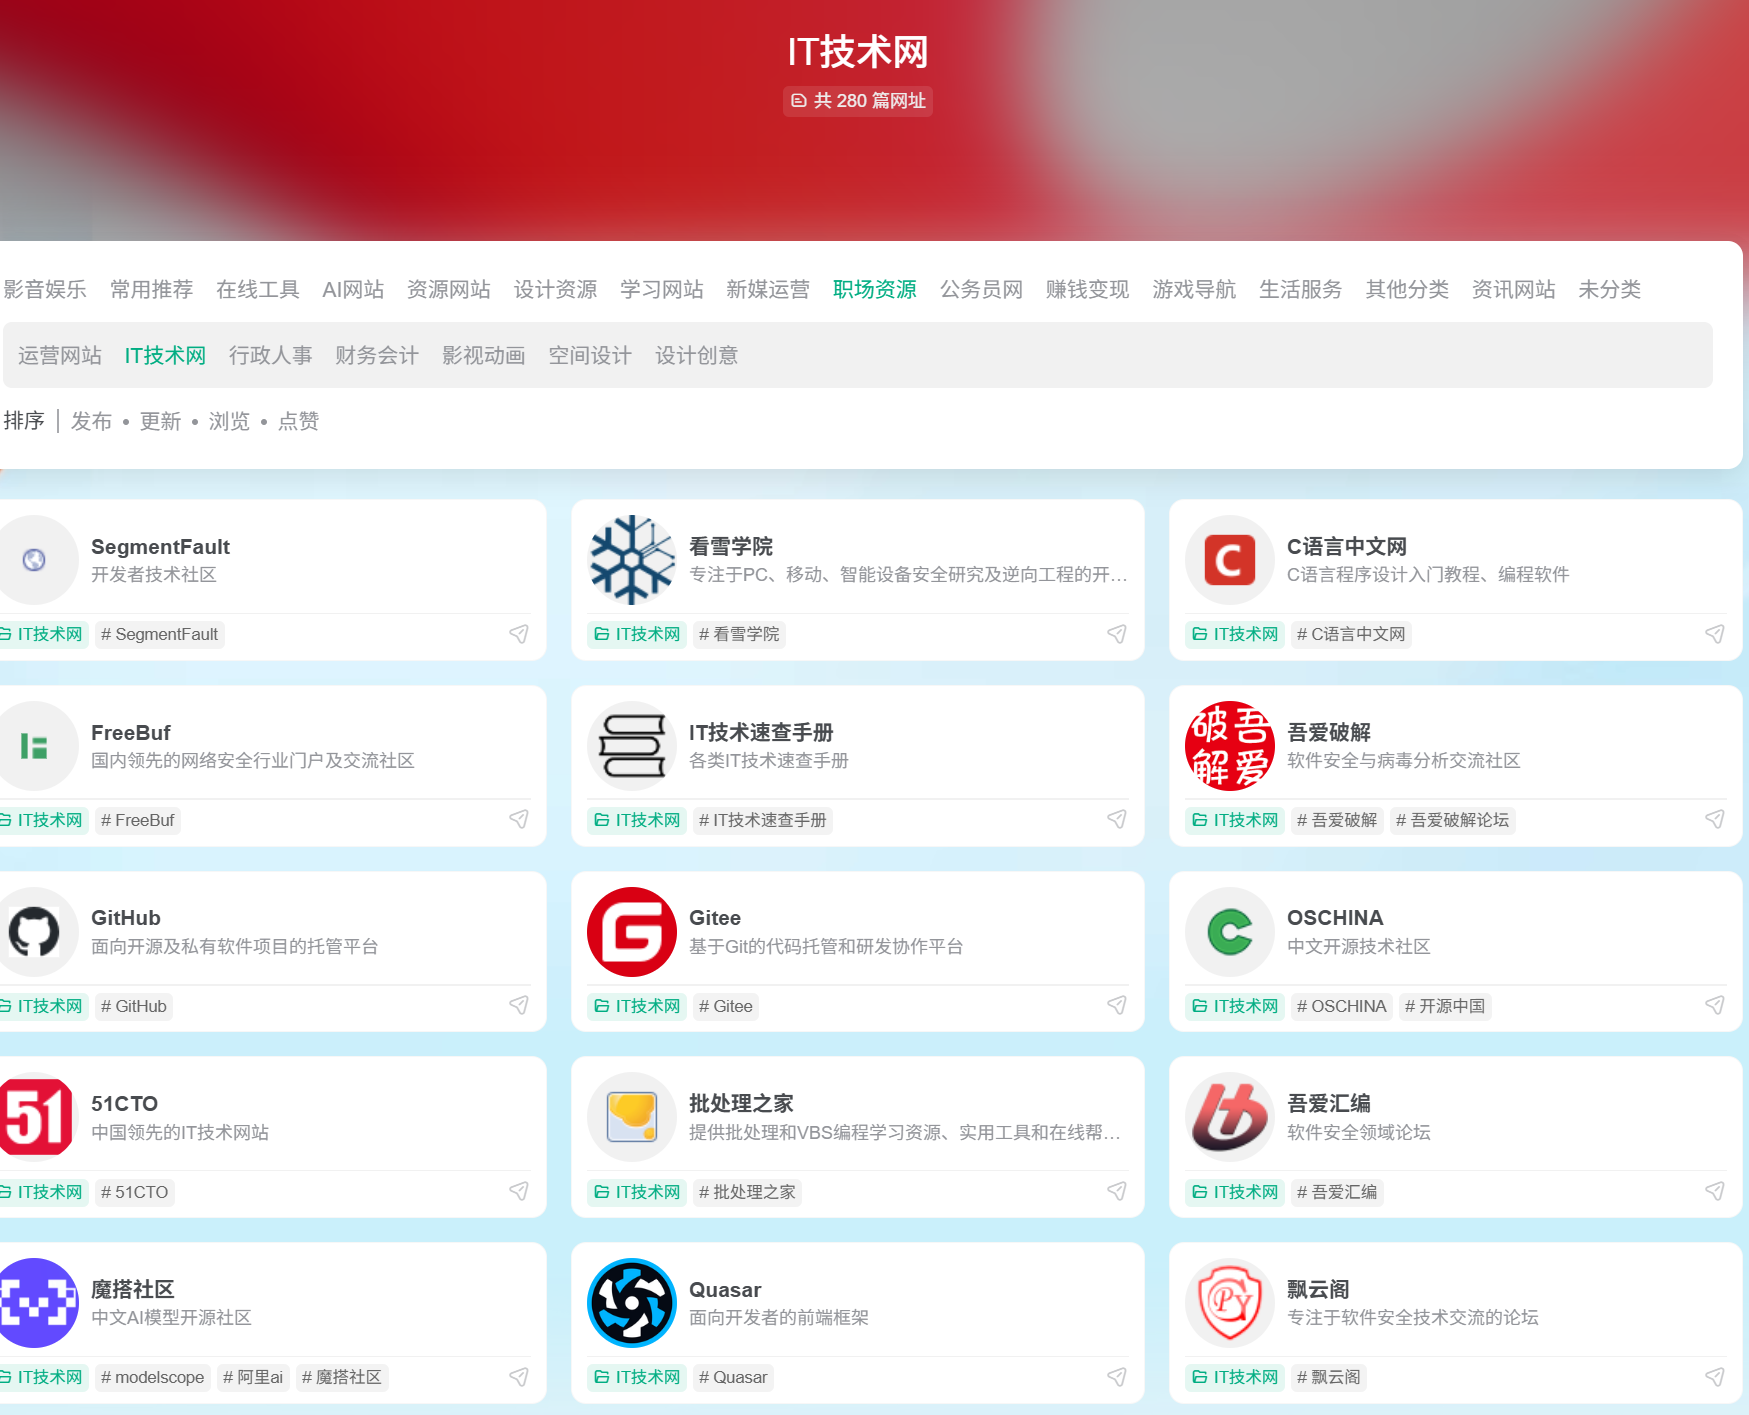Click the 共280篇网址 badge
This screenshot has height=1415, width=1749.
tap(857, 101)
